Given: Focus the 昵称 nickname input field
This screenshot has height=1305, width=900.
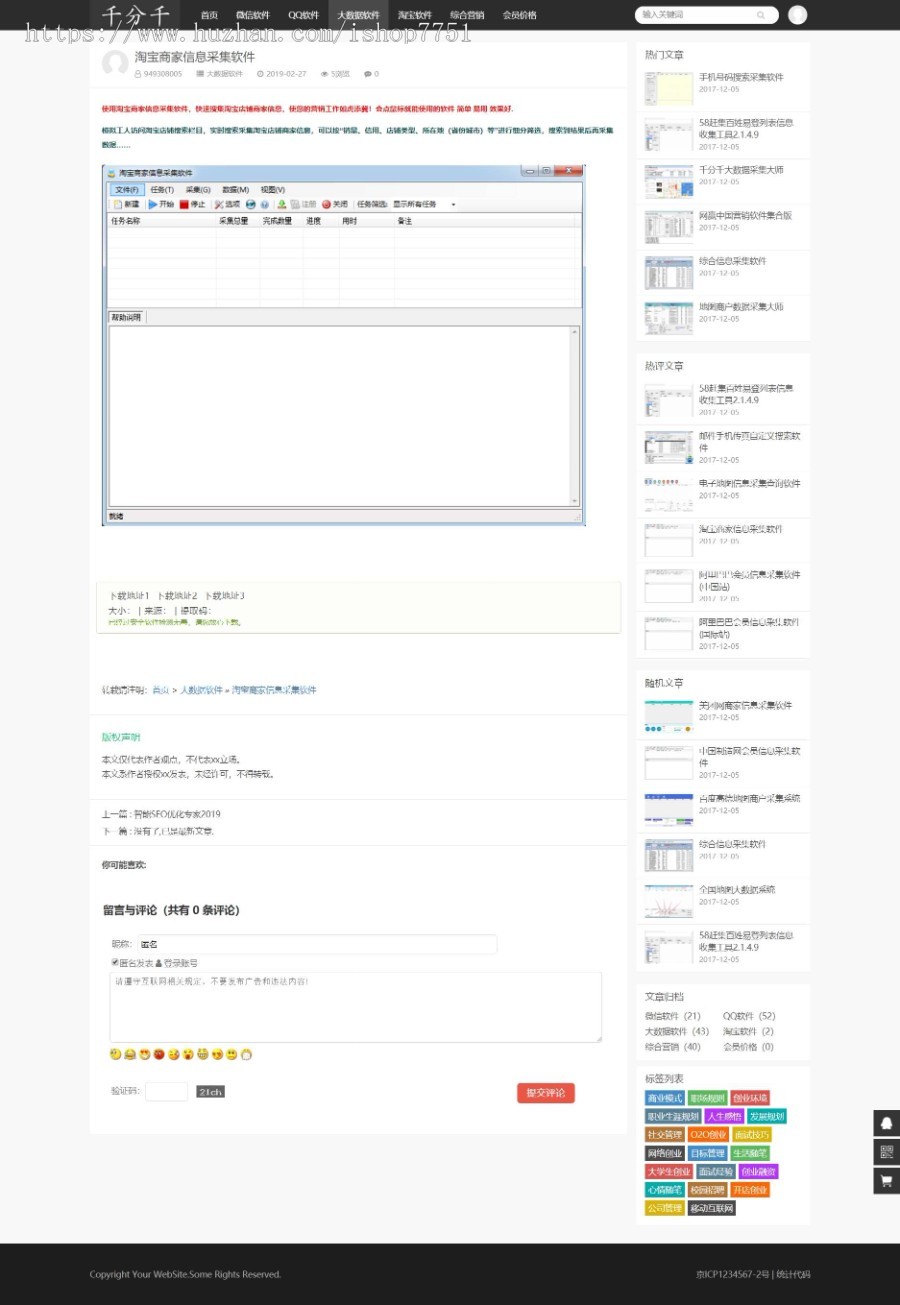Looking at the screenshot, I should click(x=316, y=944).
